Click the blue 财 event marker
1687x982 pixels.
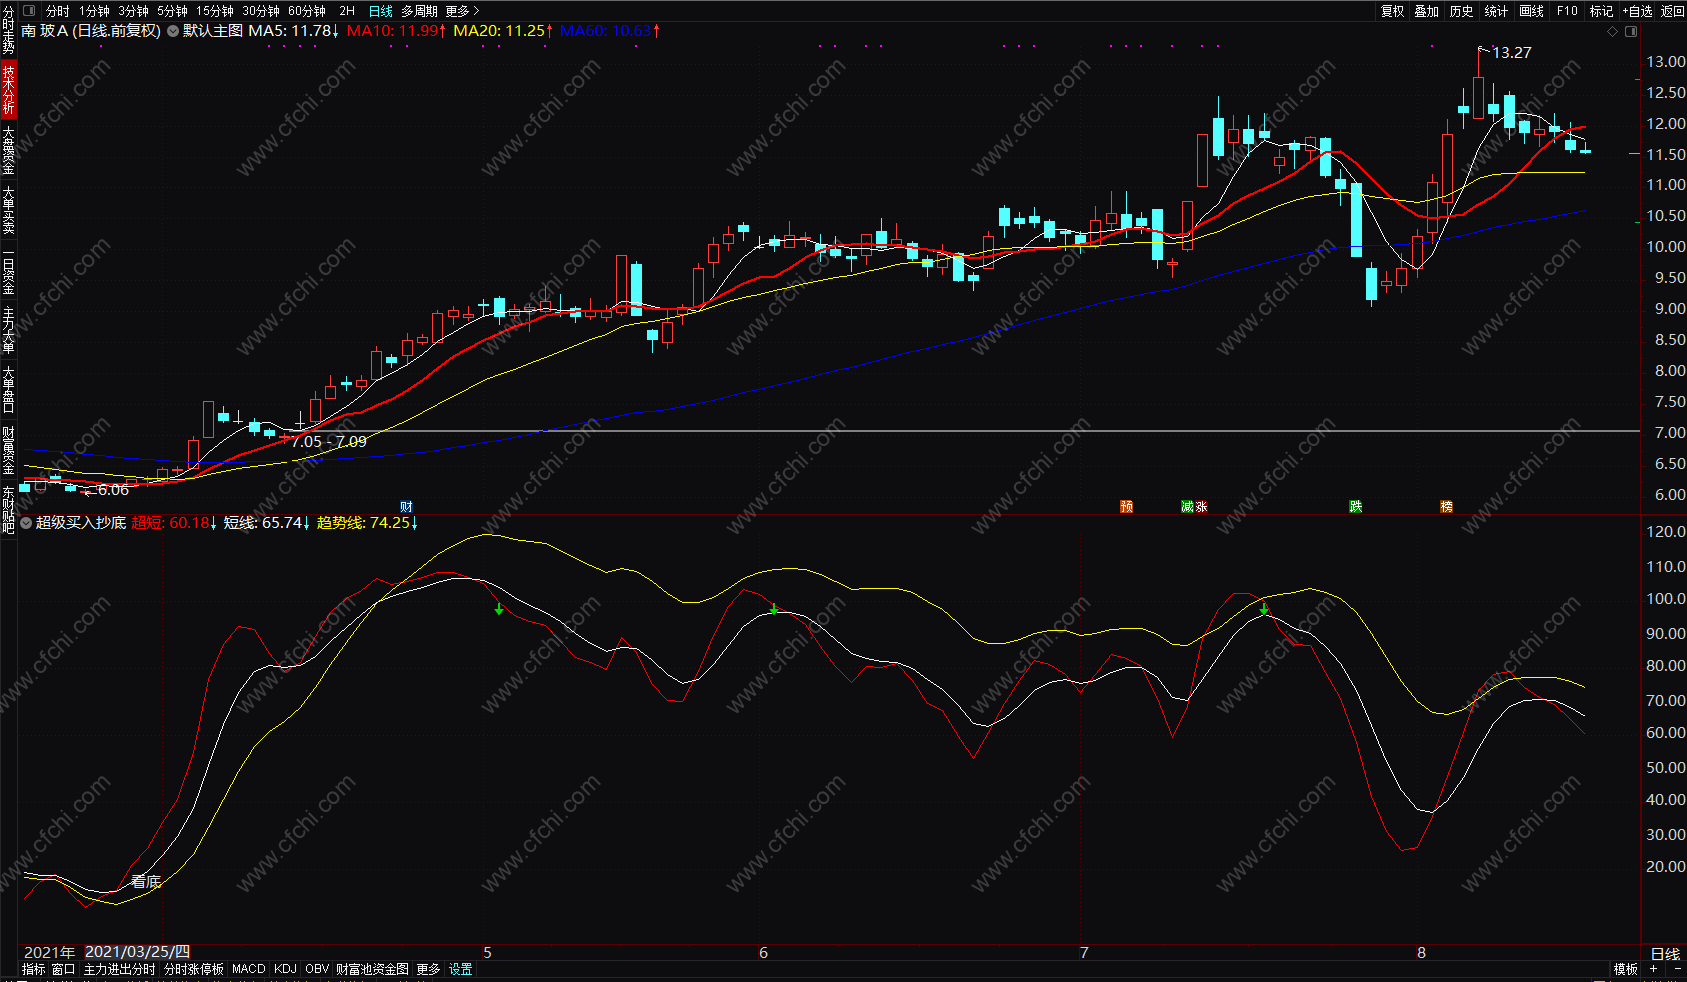click(406, 507)
